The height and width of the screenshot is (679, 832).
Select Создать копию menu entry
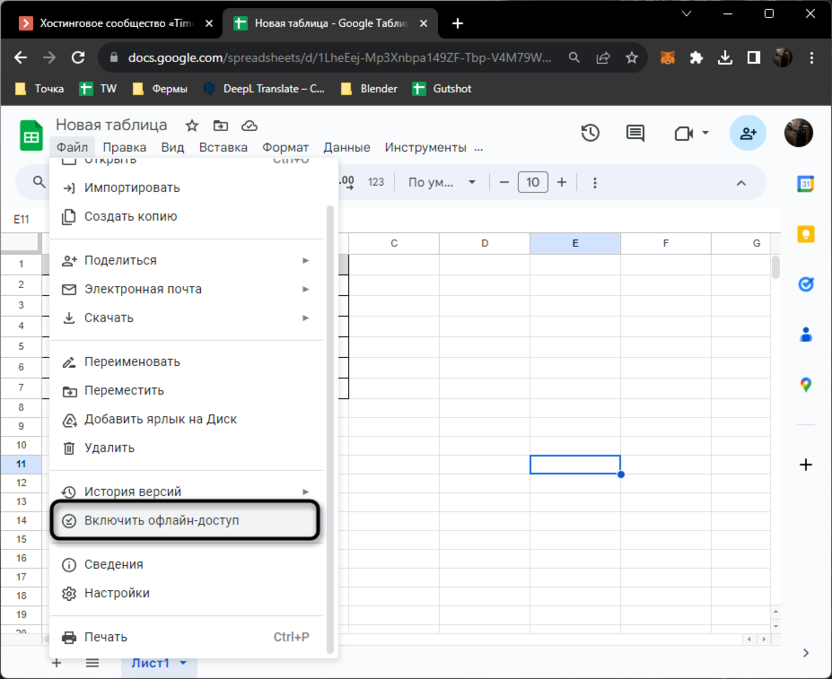(x=130, y=216)
